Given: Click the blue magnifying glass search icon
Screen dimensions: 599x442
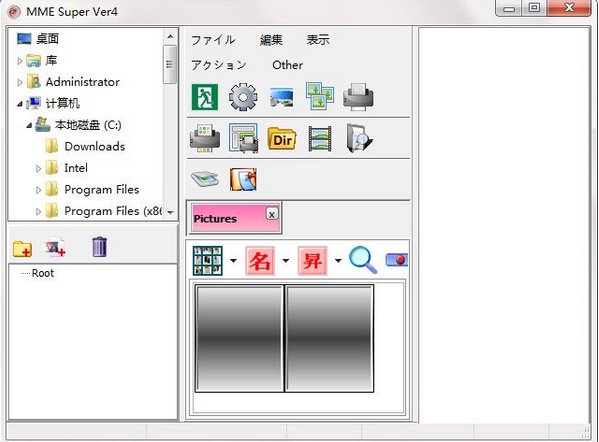Looking at the screenshot, I should (x=363, y=260).
